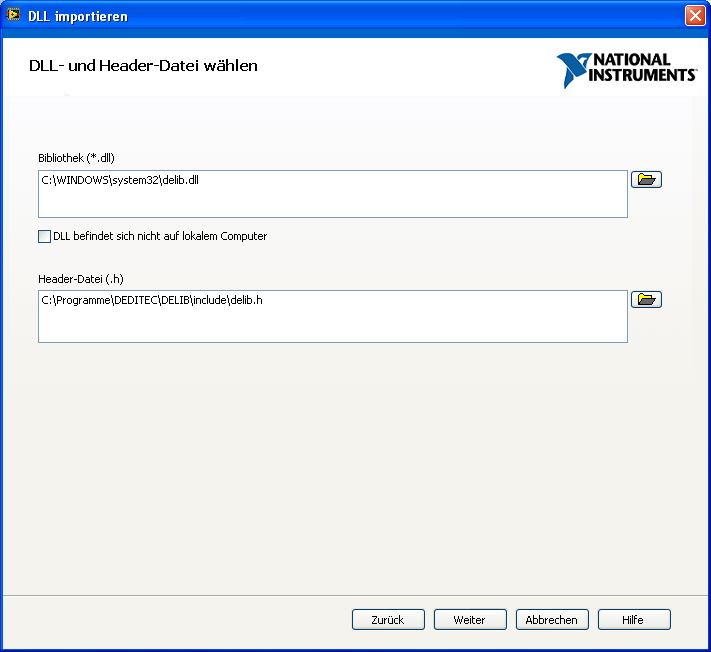Screen dimensions: 711x652
Task: Click the 'DLL befindet sich nicht' checkbox label
Action: coord(160,237)
